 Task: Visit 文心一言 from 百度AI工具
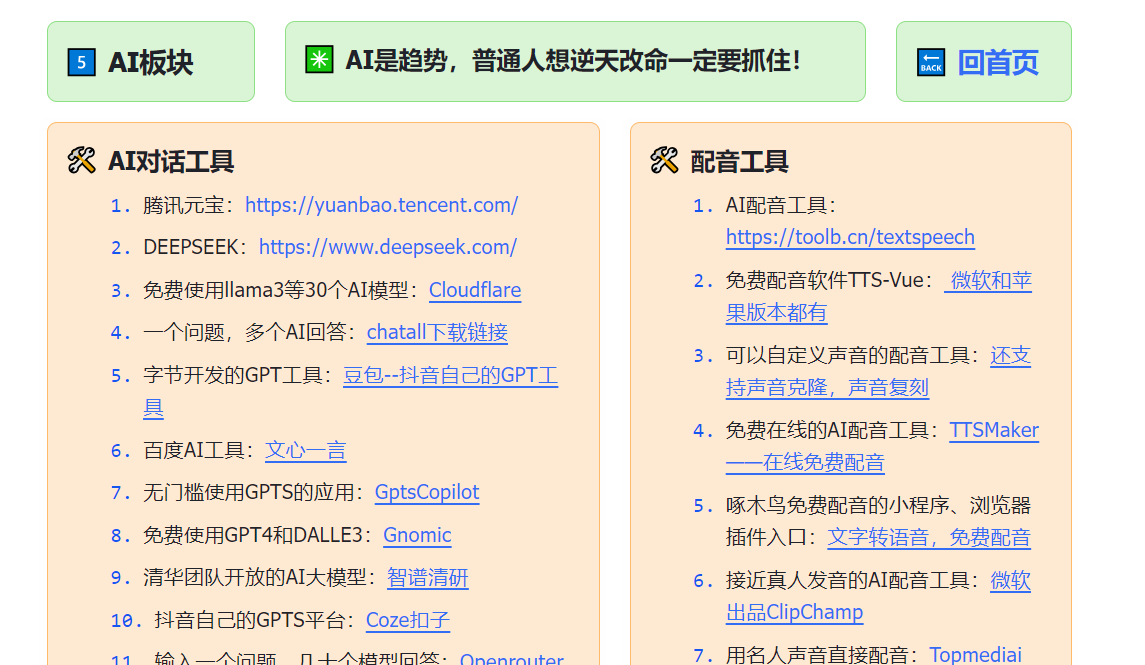pos(306,450)
